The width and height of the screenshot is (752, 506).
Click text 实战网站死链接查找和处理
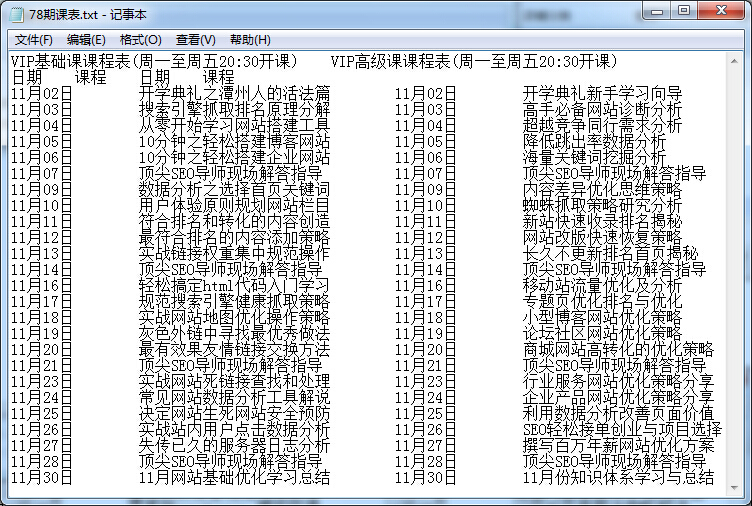234,381
